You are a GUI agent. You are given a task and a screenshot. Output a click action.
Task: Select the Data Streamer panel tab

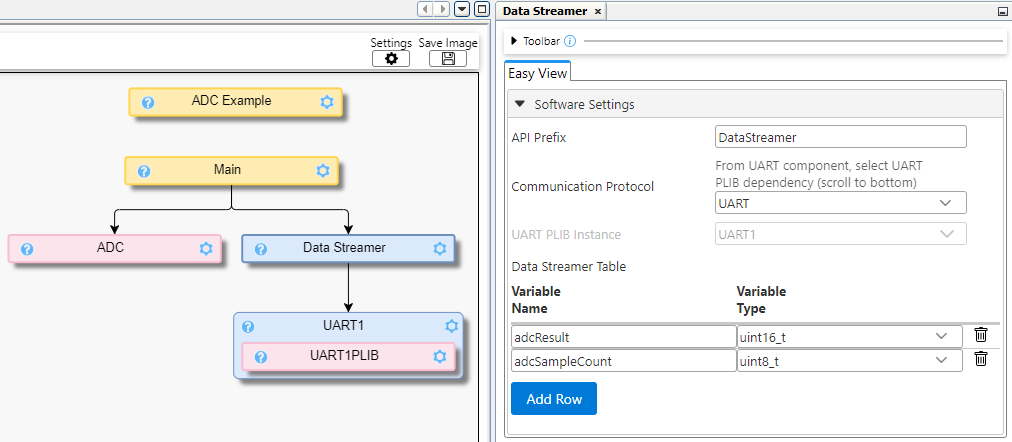point(544,11)
